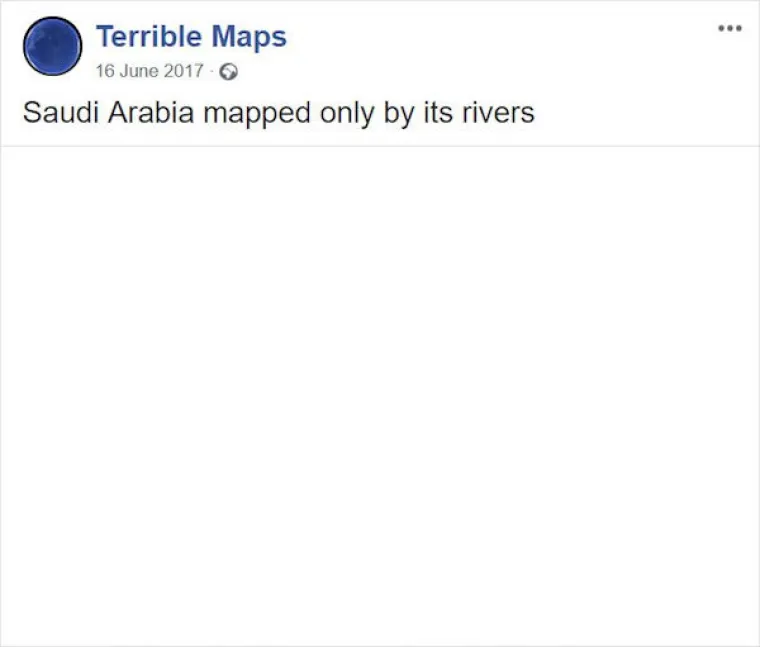The image size is (760, 647).
Task: Show more options for this post
Action: pos(730,28)
